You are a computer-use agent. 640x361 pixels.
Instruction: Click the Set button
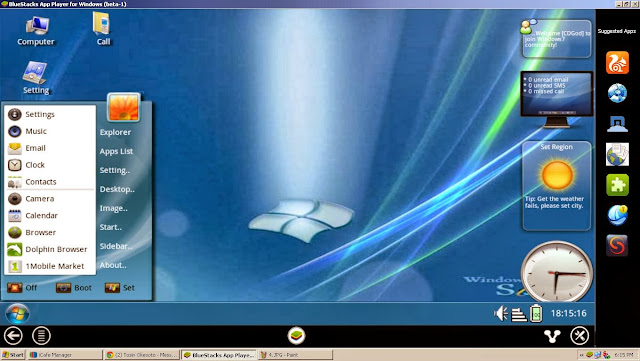120,287
